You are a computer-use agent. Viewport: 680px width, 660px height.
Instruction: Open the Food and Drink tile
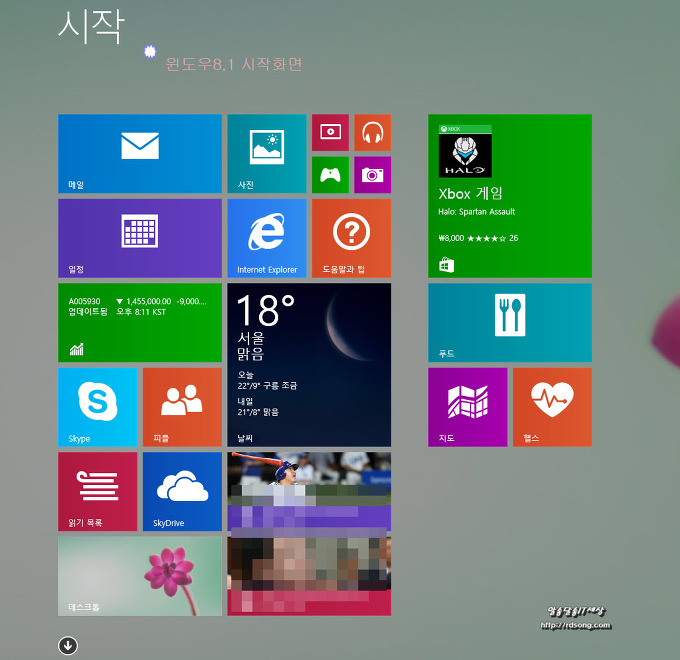click(510, 322)
